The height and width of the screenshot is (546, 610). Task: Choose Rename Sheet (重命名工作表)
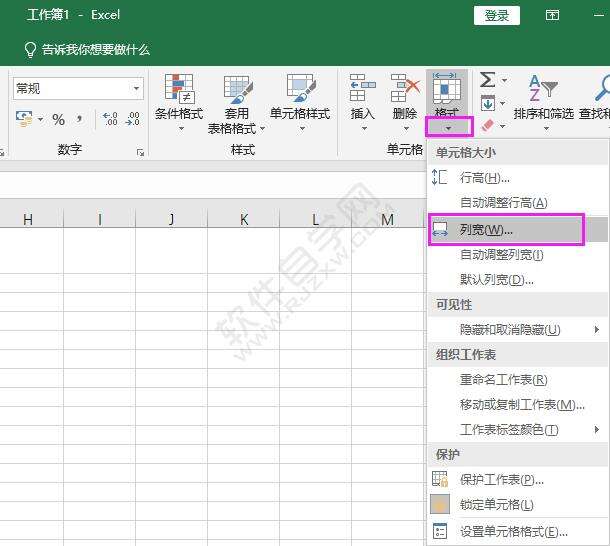click(x=518, y=380)
